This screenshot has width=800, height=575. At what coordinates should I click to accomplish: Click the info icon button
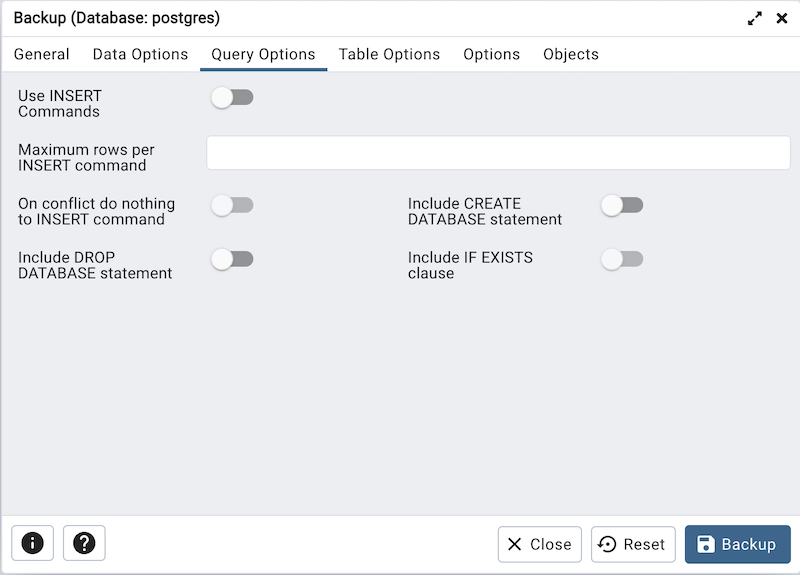click(33, 544)
